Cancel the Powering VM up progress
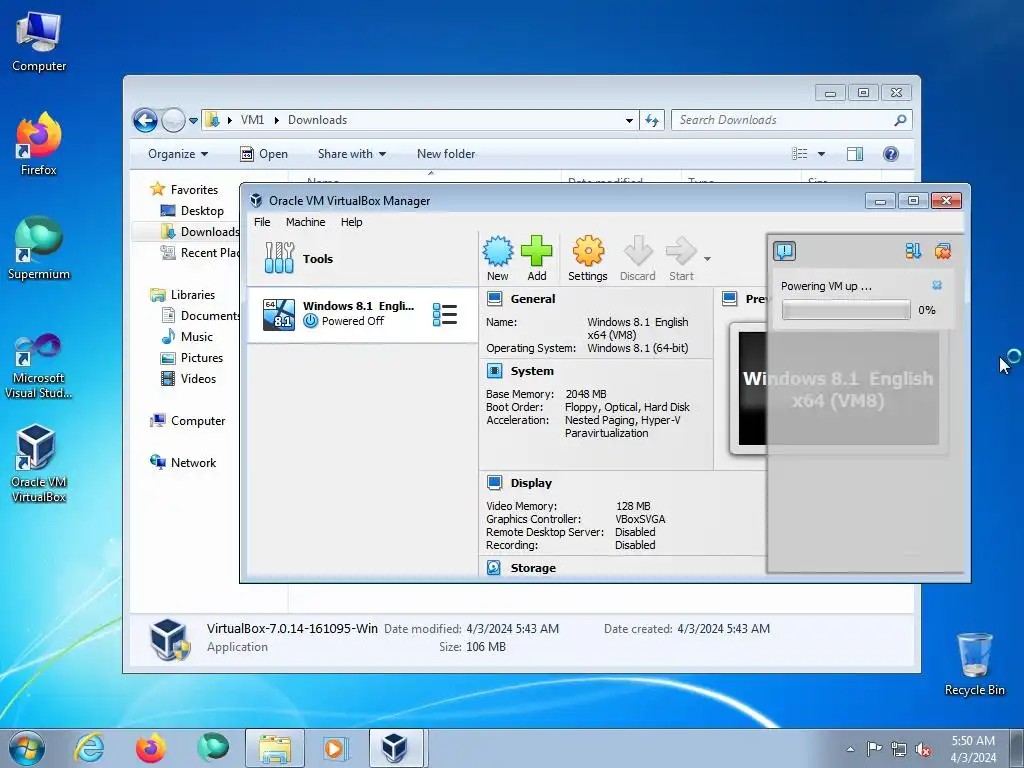The height and width of the screenshot is (768, 1024). 937,285
